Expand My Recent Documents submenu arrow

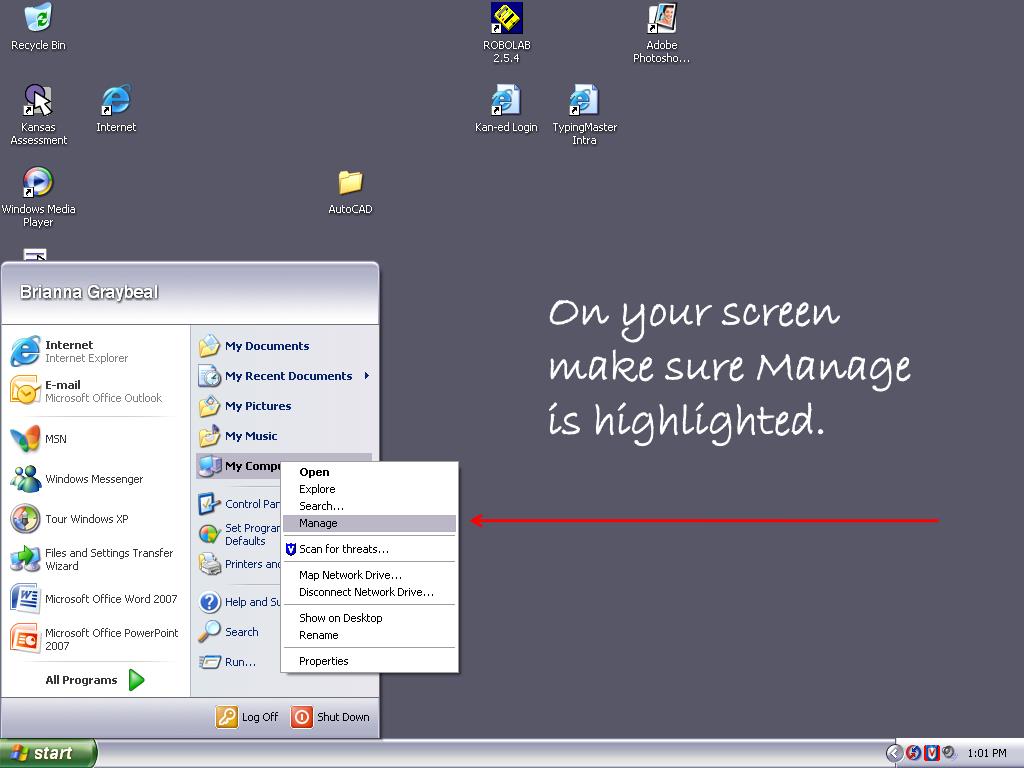pos(367,376)
